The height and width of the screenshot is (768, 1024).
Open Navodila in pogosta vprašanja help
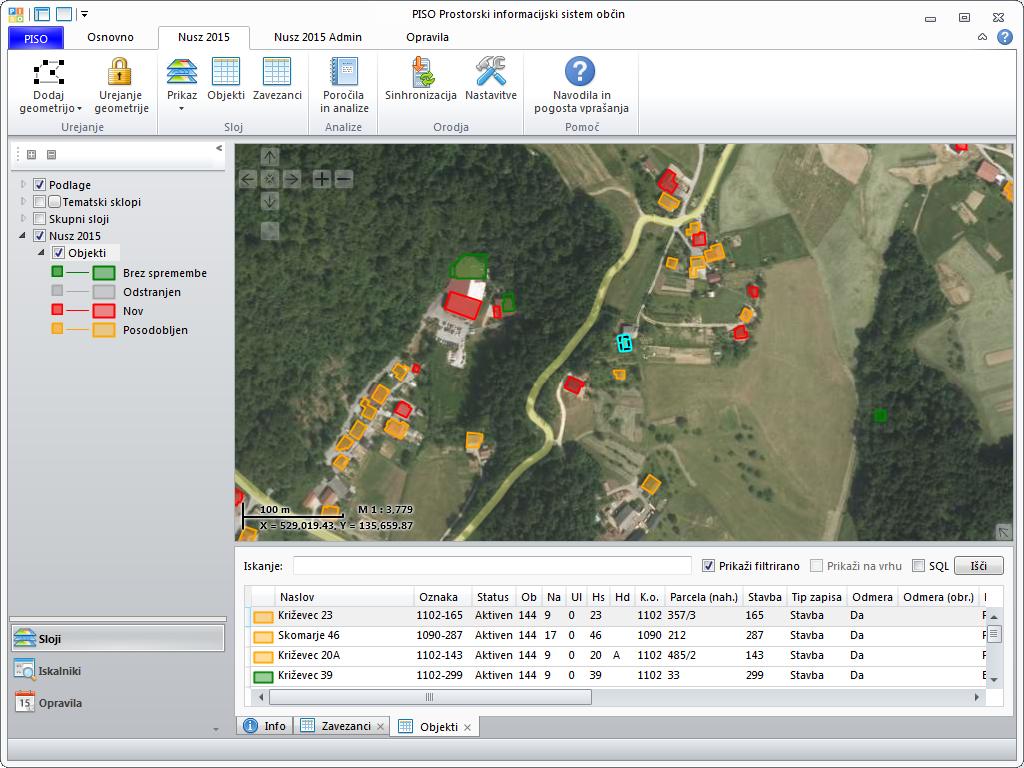(x=581, y=74)
